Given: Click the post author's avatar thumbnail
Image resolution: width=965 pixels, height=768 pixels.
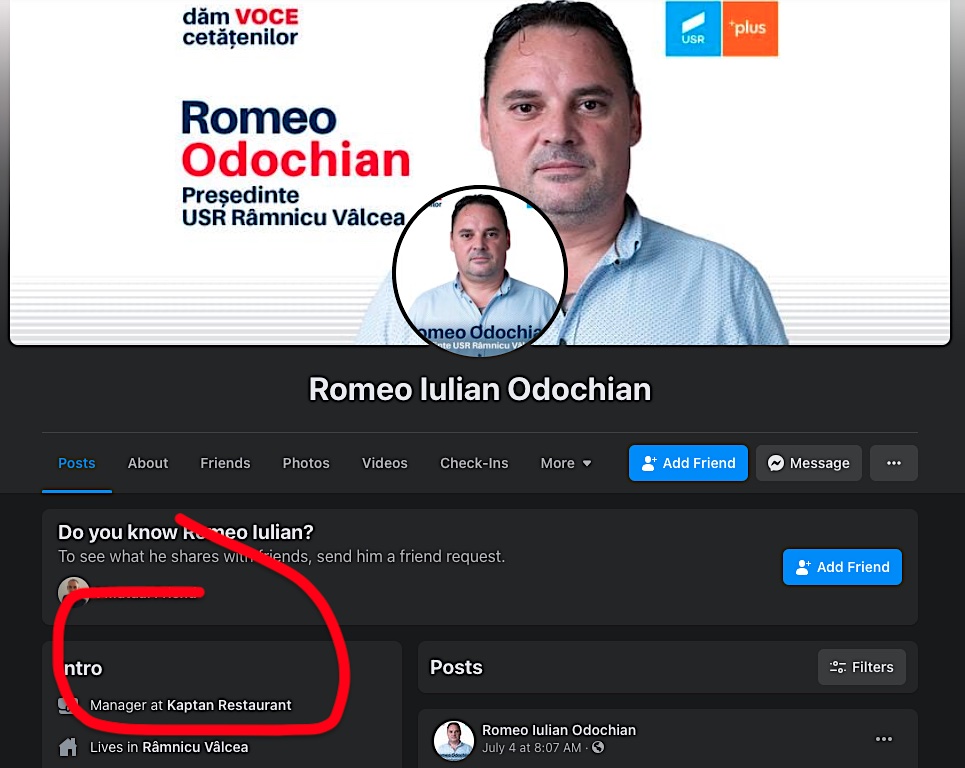Looking at the screenshot, I should tap(454, 740).
